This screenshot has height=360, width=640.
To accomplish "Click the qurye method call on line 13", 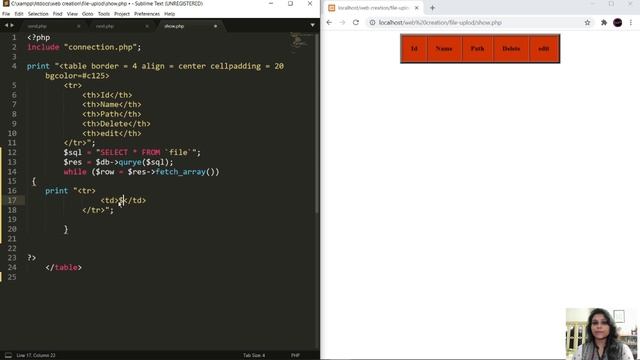I will (130, 162).
